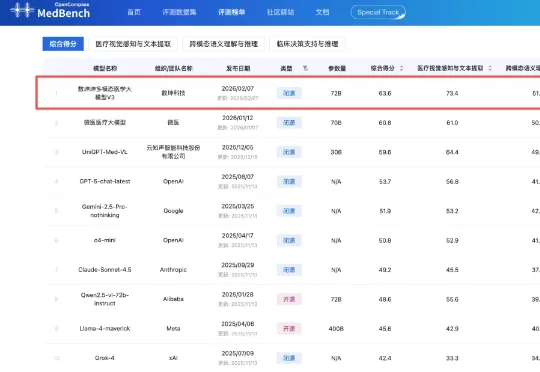Click the 60.8 score in the 70B row
540x372 pixels.
[x=385, y=123]
